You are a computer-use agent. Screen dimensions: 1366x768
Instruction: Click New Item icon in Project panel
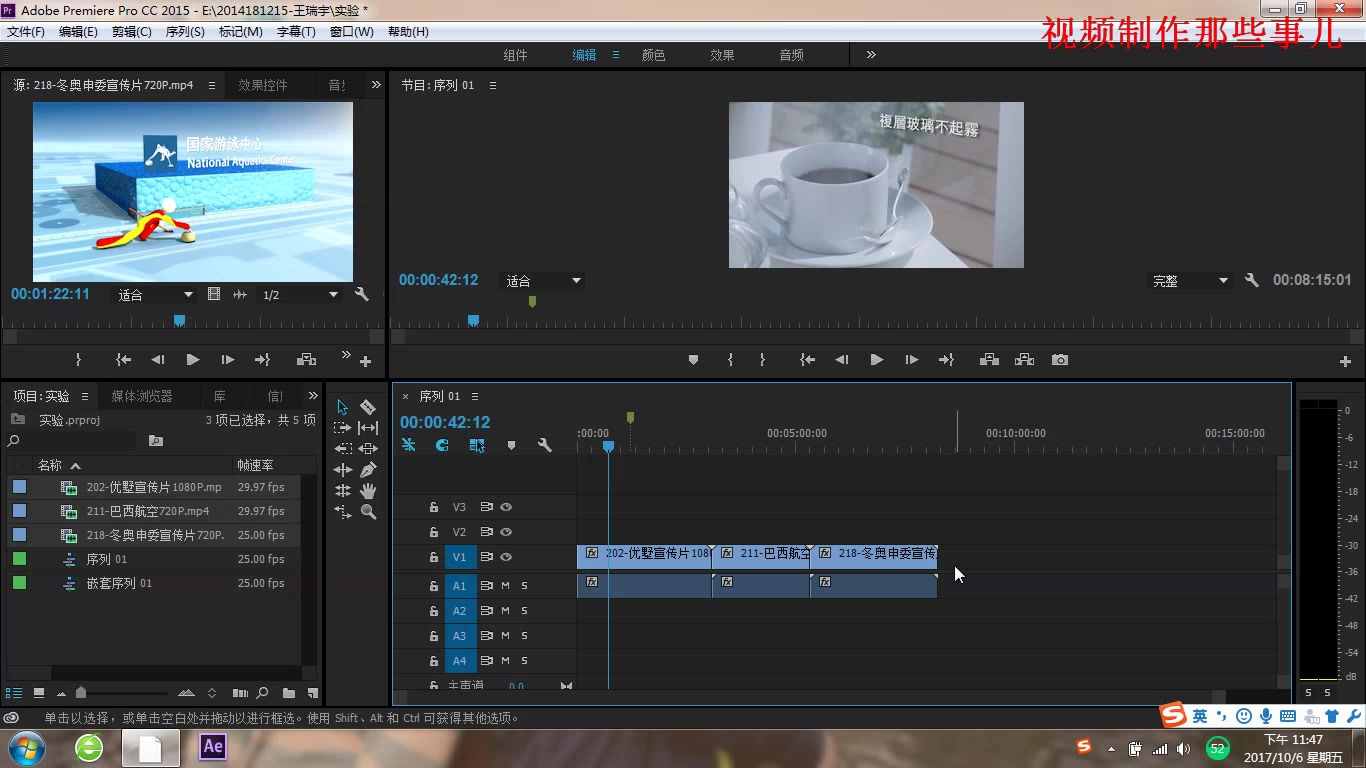coord(313,693)
